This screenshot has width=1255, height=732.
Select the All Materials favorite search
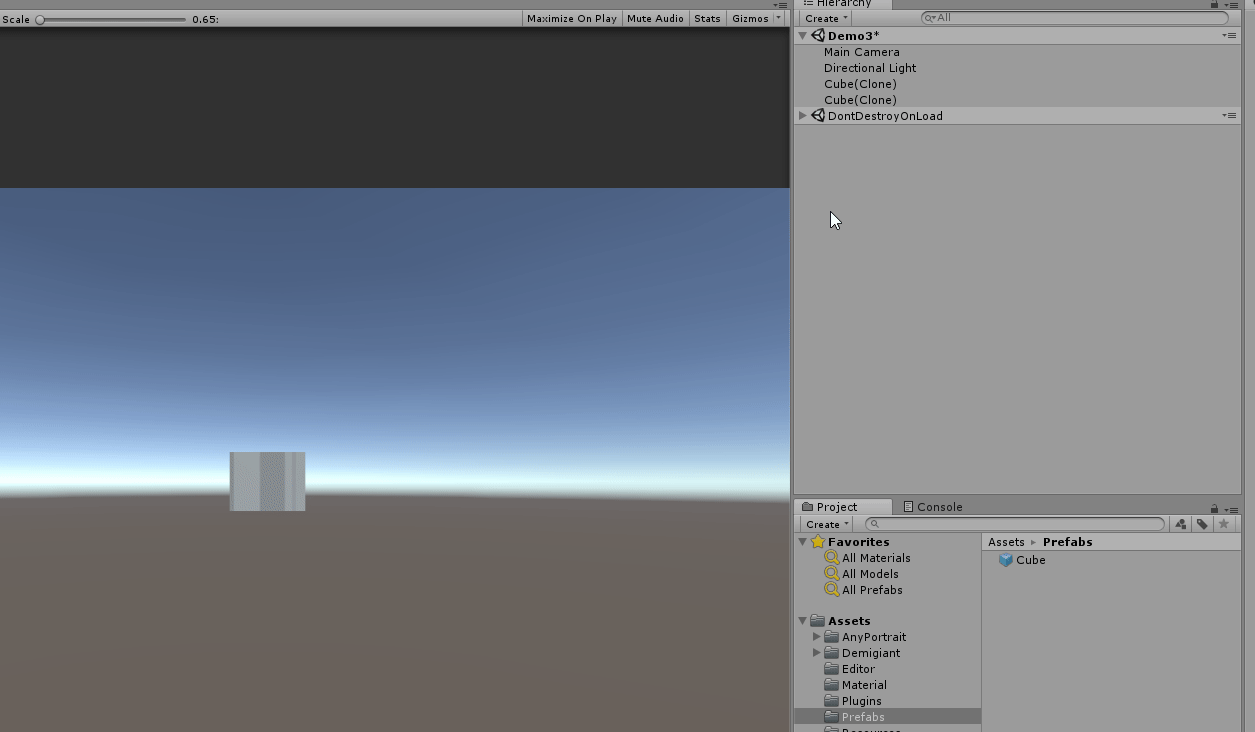click(x=875, y=558)
